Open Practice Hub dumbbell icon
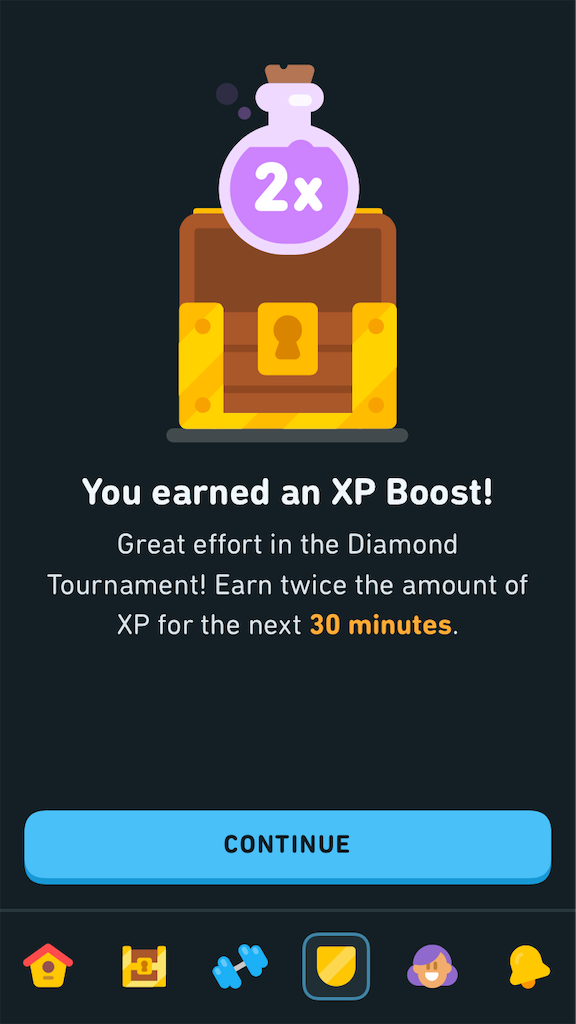 point(240,966)
